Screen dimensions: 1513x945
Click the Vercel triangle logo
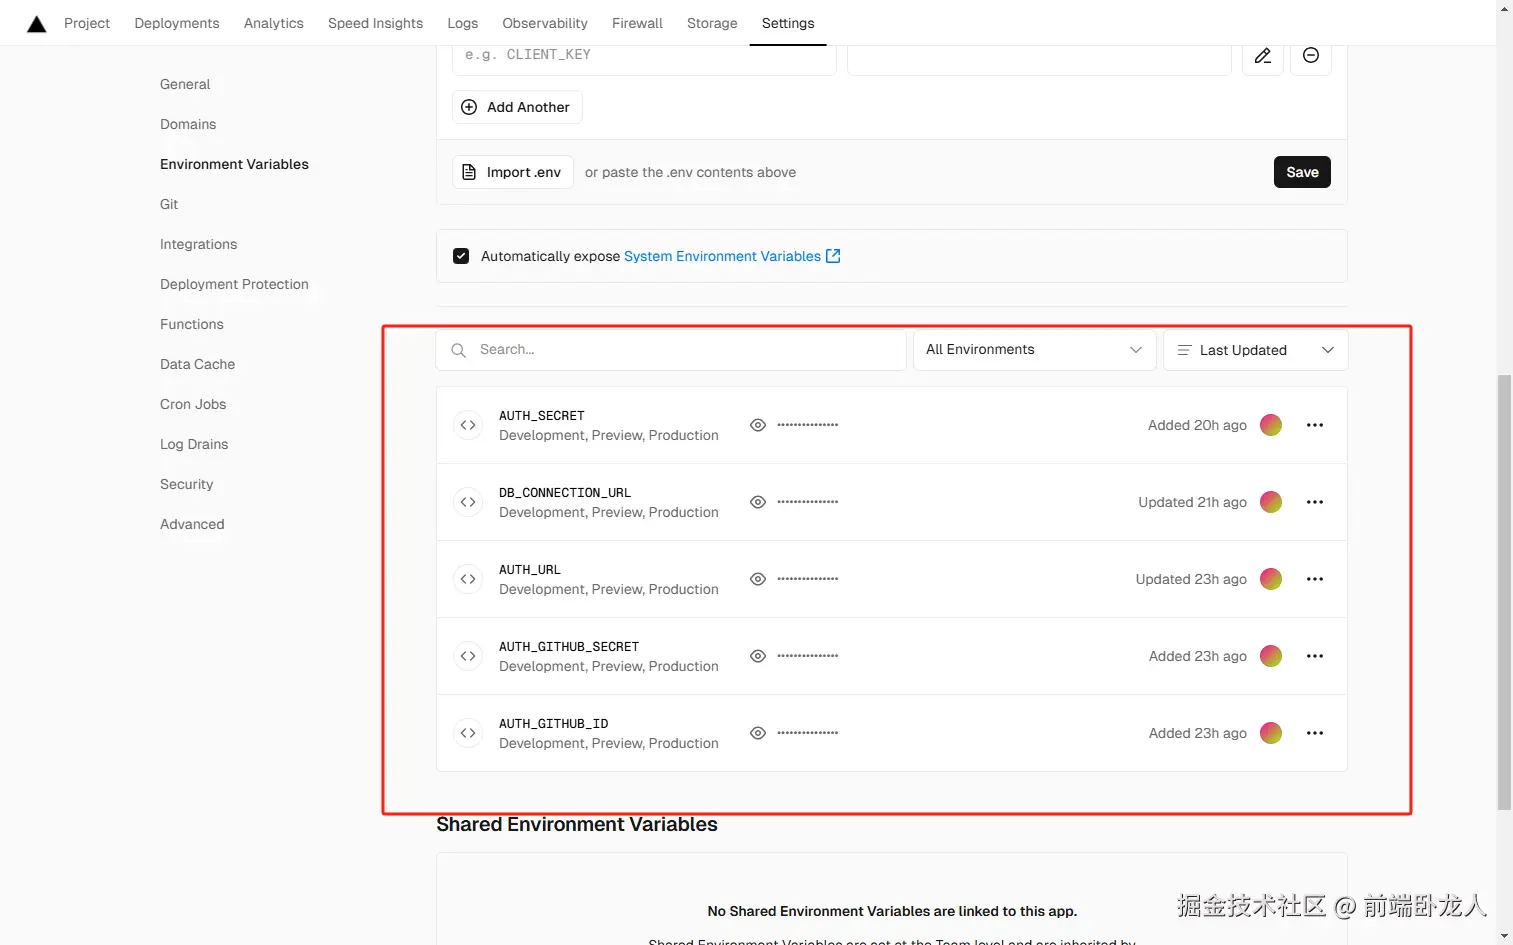37,24
